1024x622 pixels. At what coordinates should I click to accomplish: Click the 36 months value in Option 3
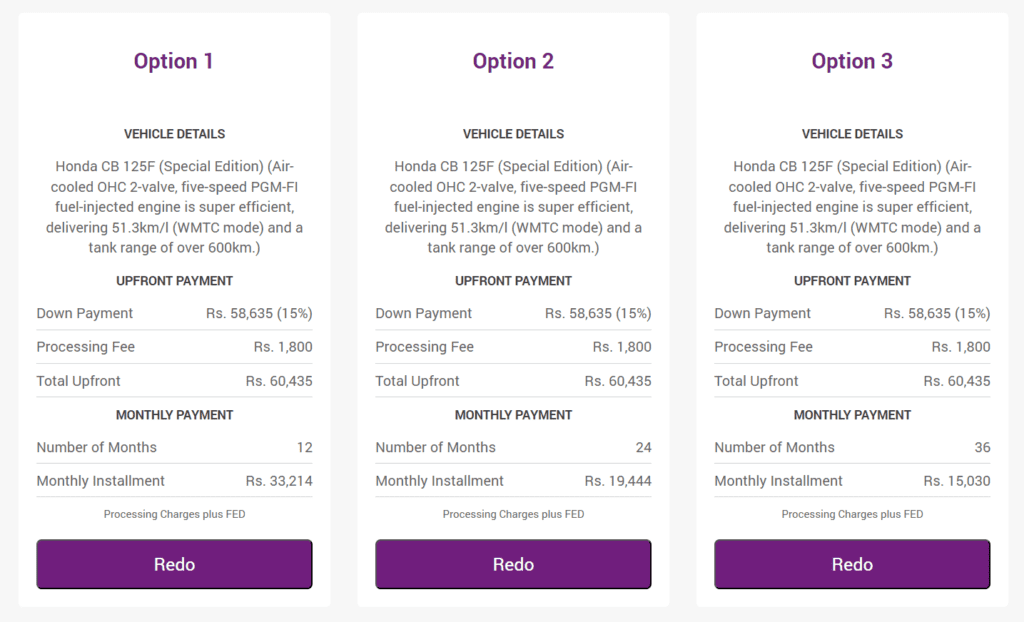coord(982,448)
